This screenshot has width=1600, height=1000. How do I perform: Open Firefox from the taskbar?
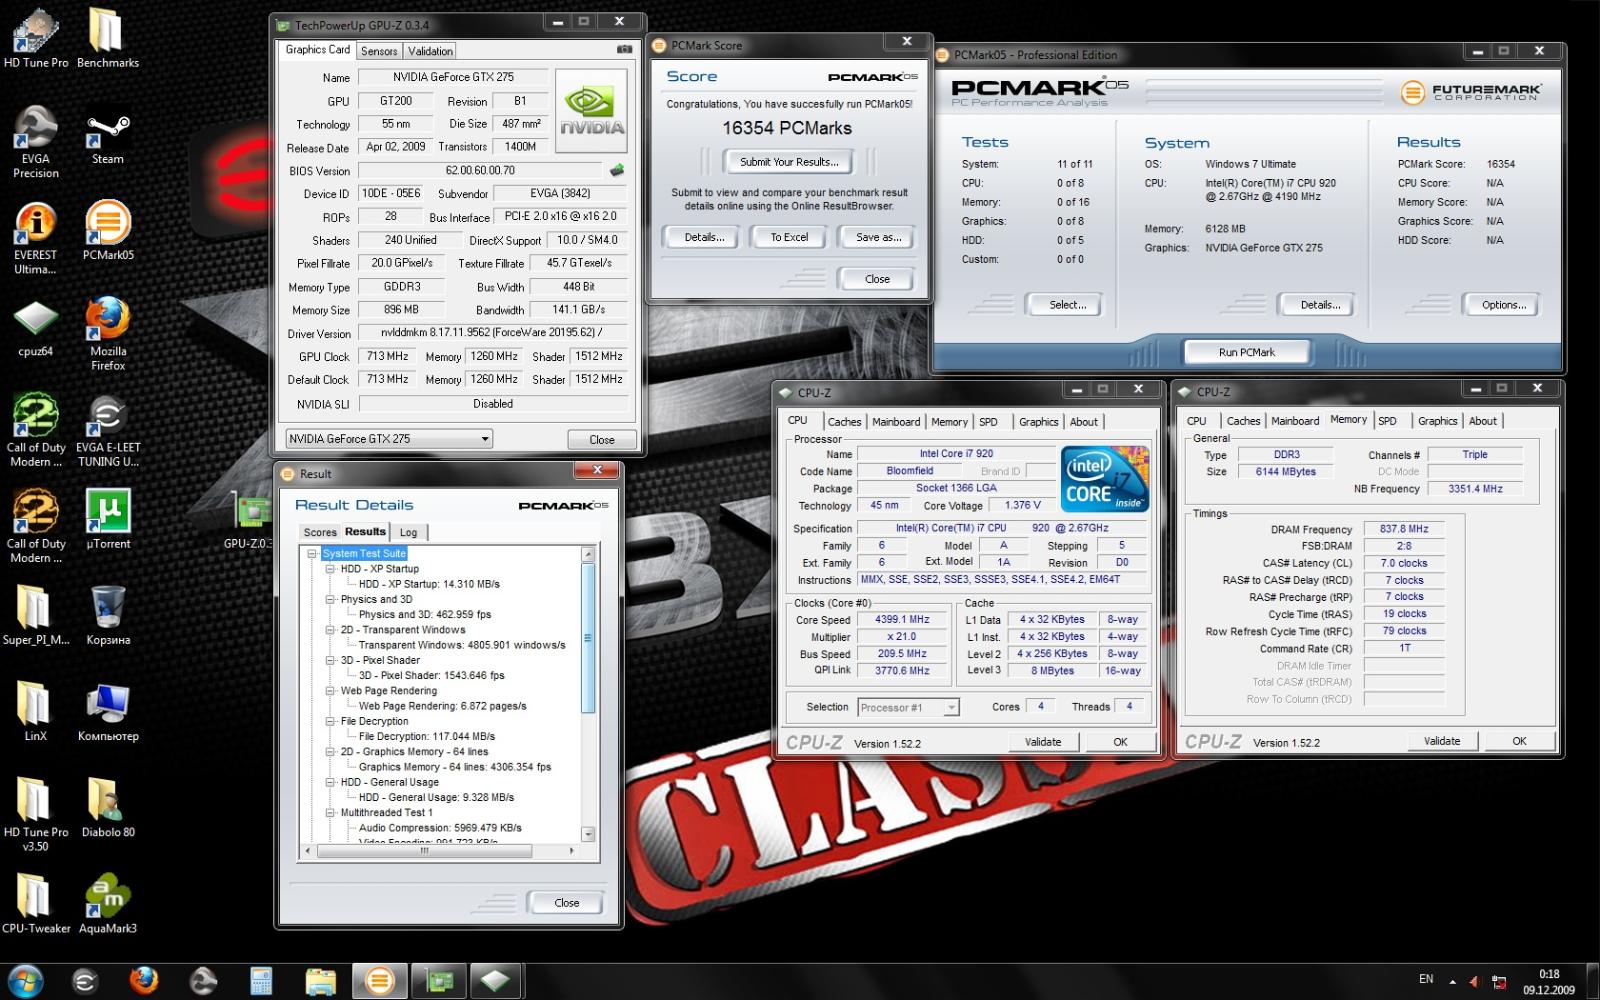click(144, 980)
